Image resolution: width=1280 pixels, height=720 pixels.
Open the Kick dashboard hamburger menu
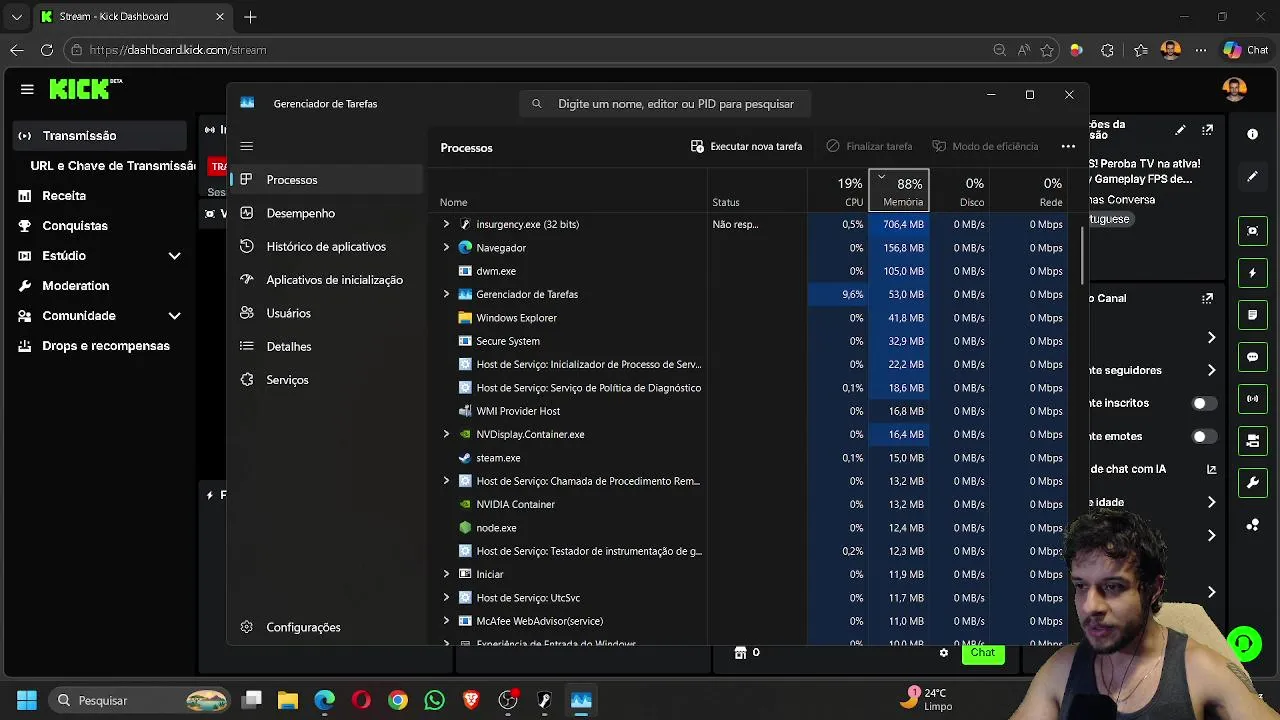click(27, 89)
